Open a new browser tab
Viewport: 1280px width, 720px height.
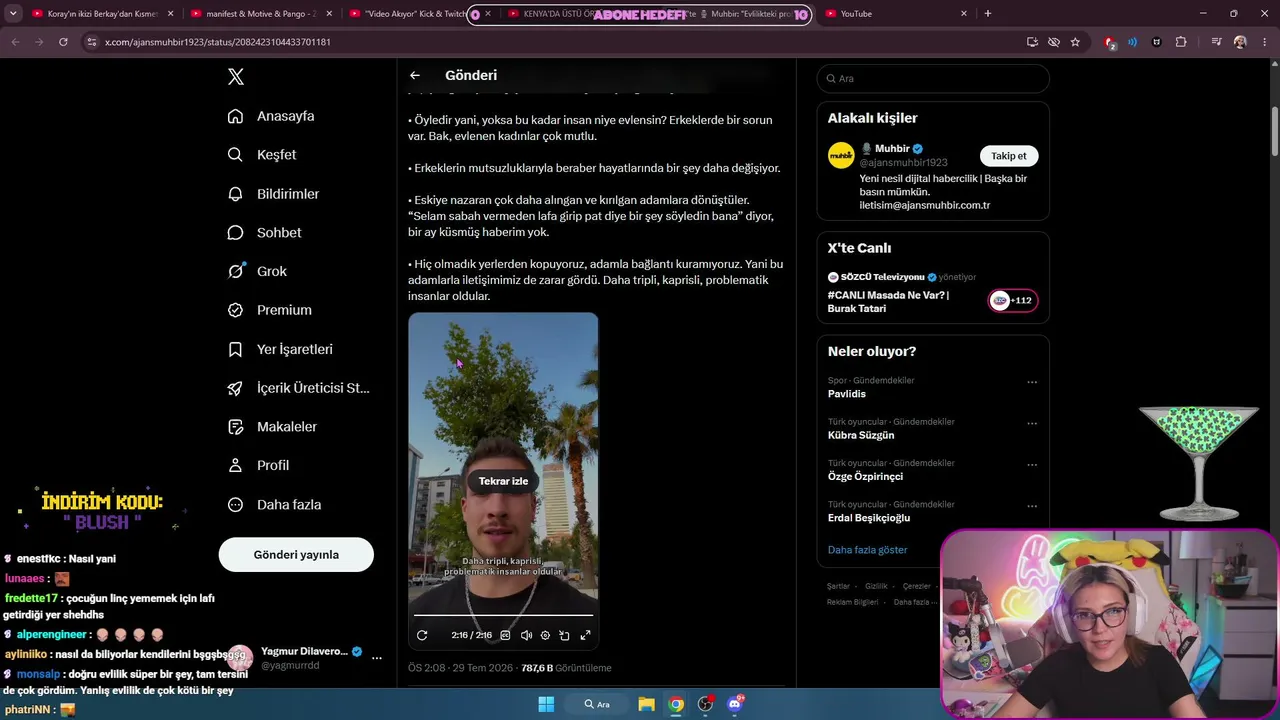pyautogui.click(x=988, y=14)
